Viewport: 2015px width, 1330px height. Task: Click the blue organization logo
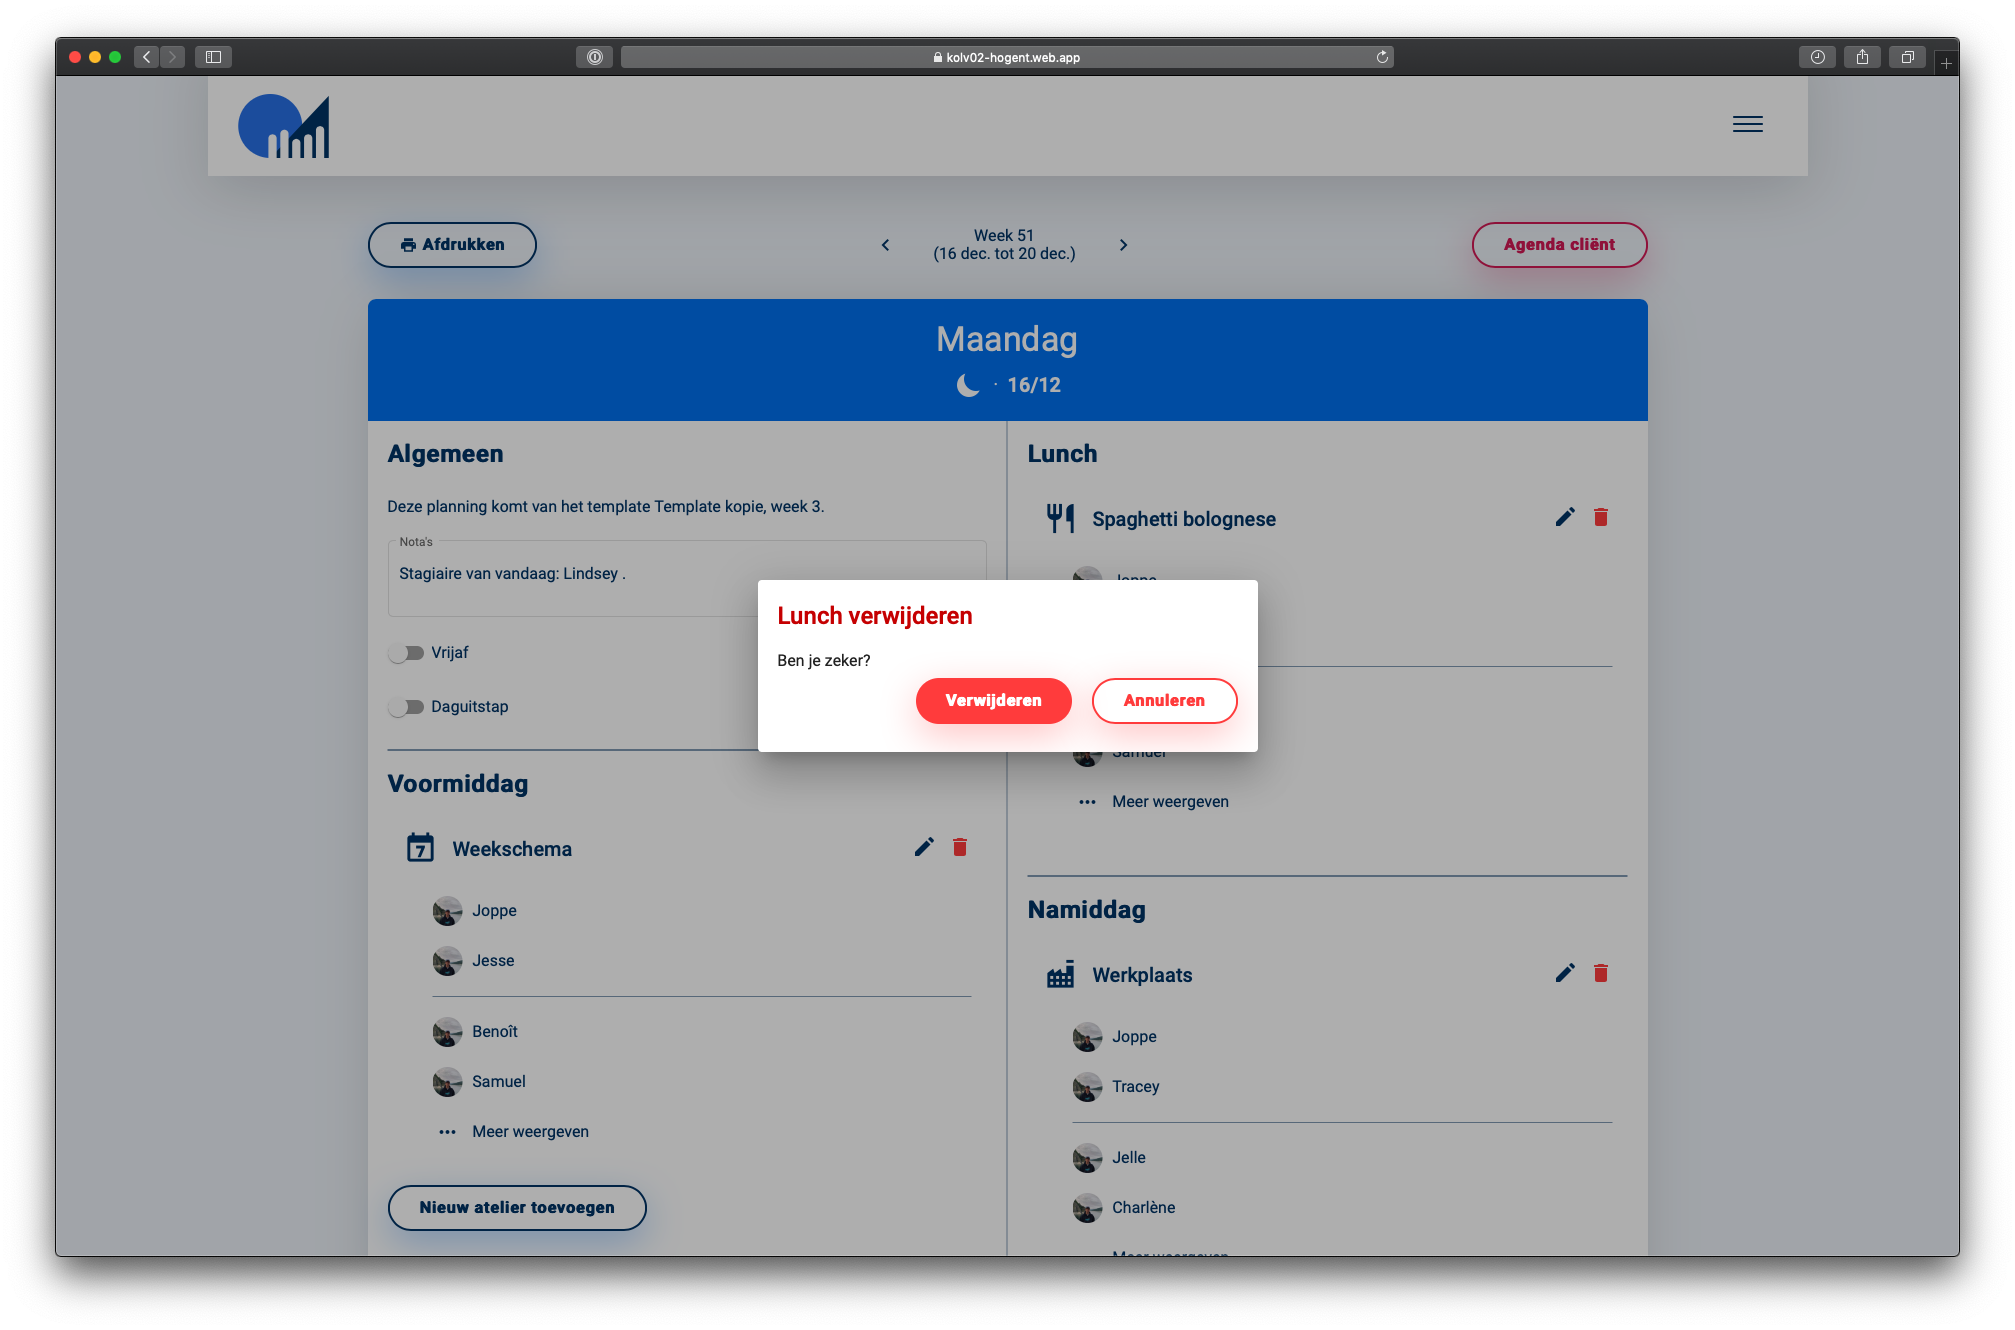pyautogui.click(x=284, y=127)
